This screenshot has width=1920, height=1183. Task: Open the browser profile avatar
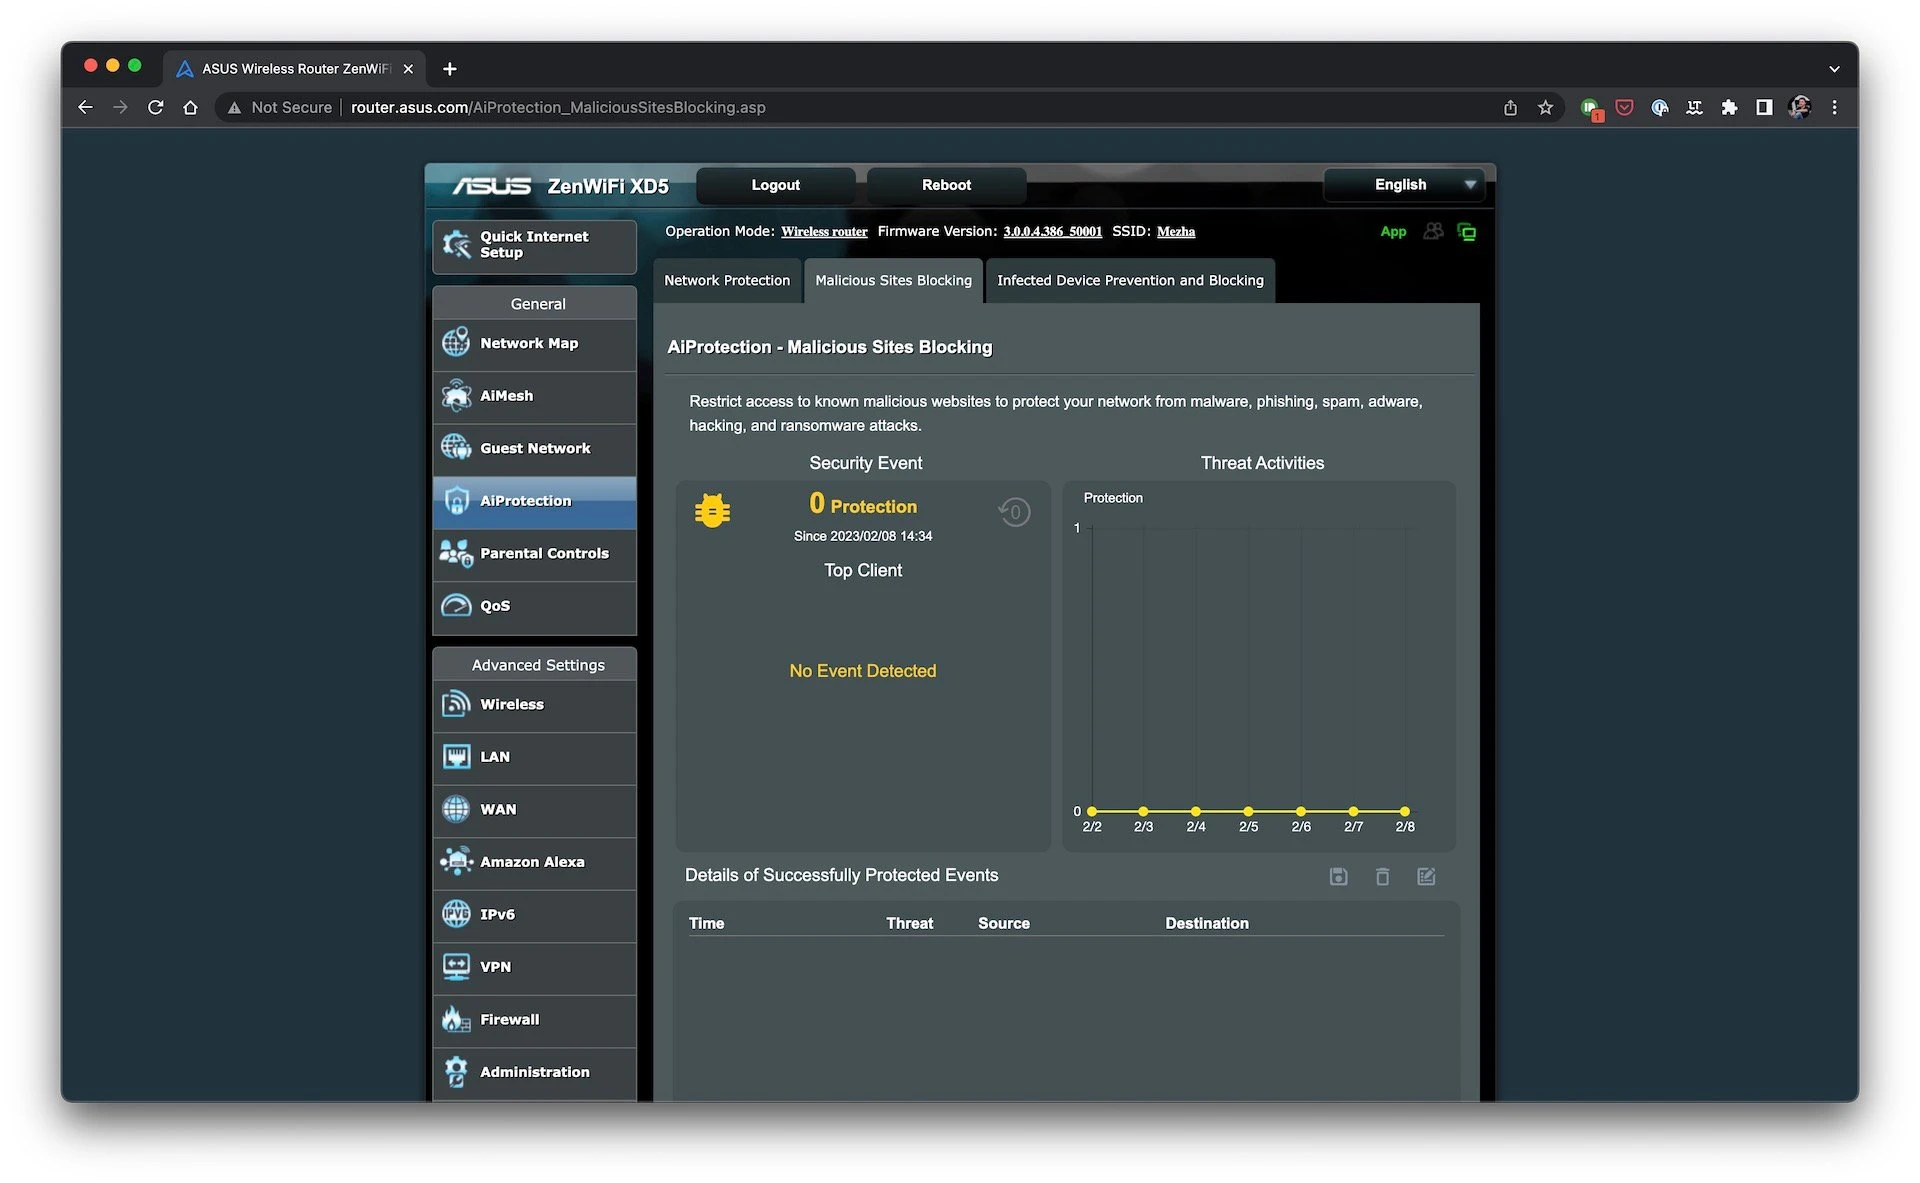coord(1799,107)
